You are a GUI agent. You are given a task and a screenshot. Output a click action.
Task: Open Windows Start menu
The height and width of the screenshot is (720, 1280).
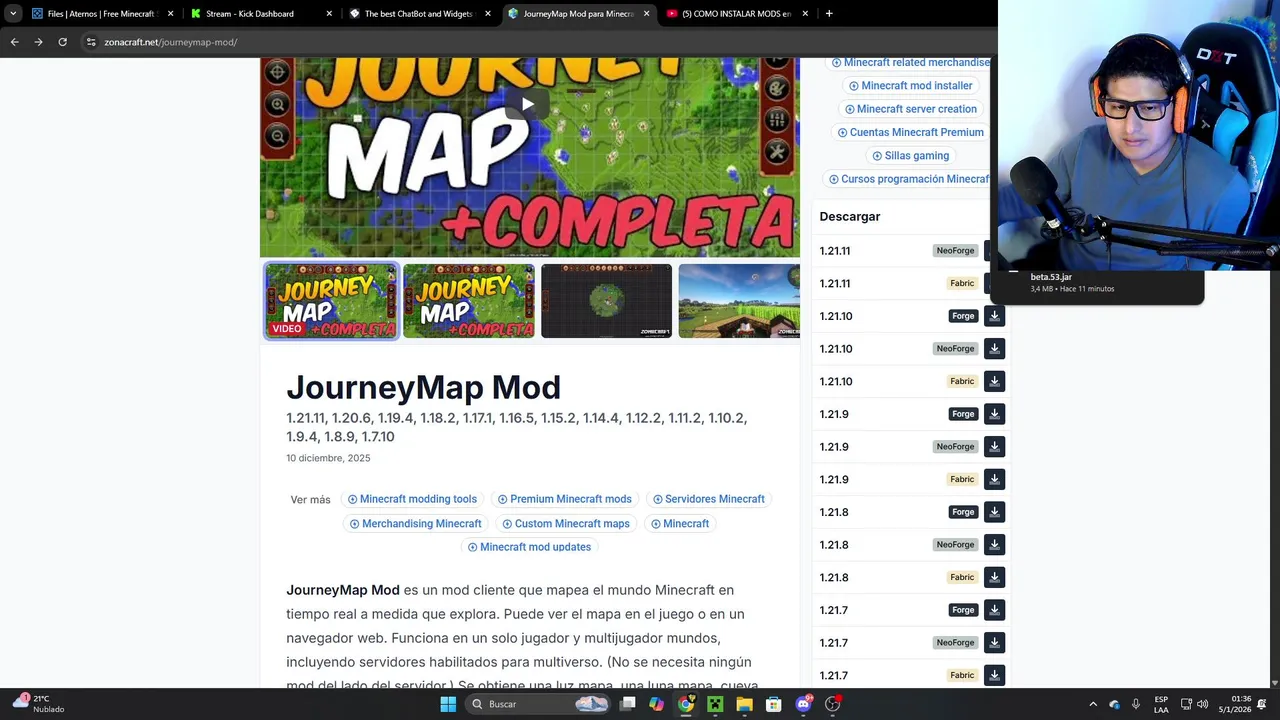click(448, 704)
